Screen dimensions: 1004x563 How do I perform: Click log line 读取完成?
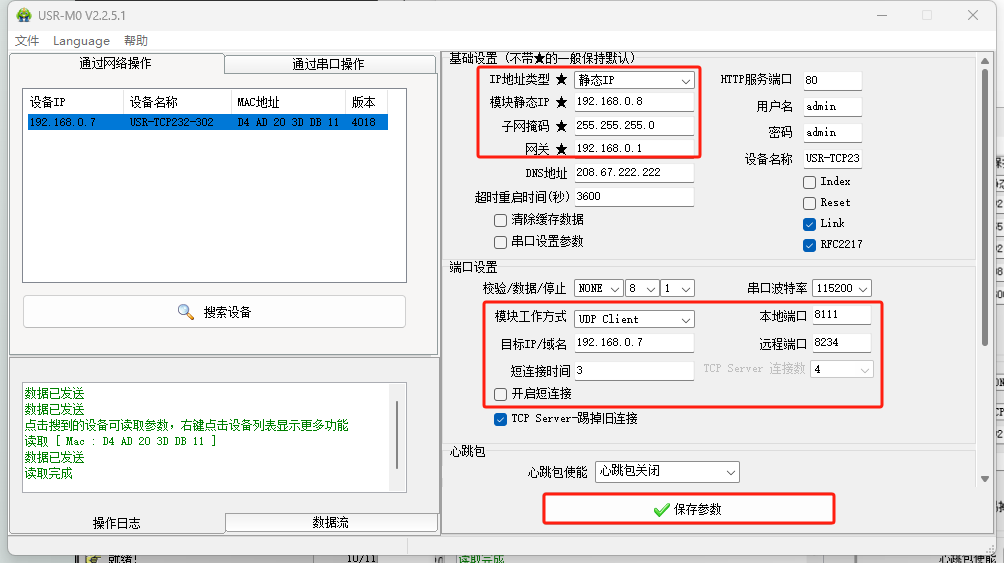49,474
